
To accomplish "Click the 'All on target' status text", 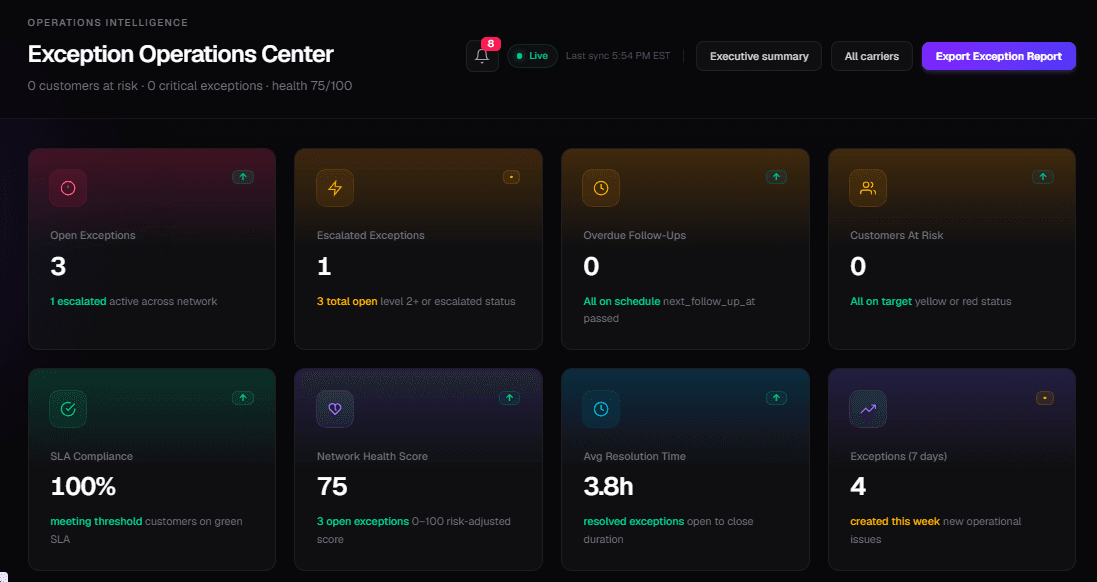I will click(x=881, y=301).
